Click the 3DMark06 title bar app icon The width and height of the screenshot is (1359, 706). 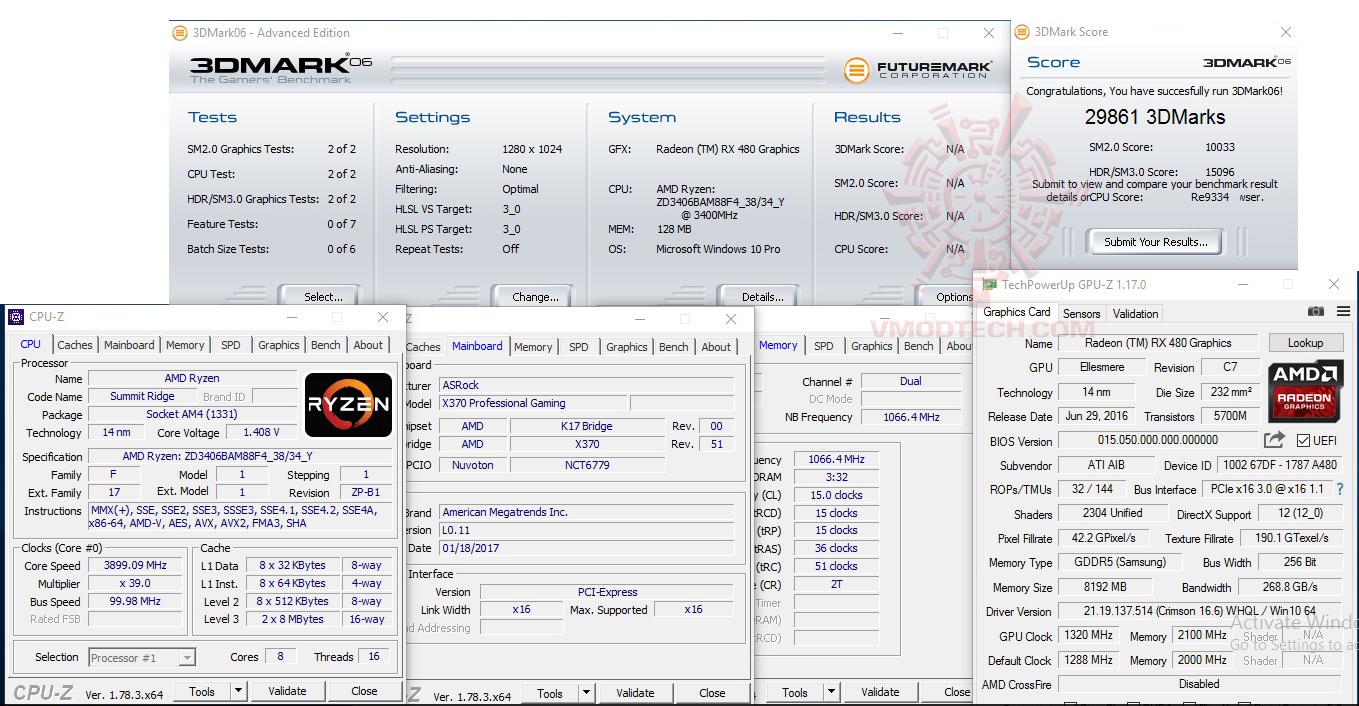tap(180, 33)
